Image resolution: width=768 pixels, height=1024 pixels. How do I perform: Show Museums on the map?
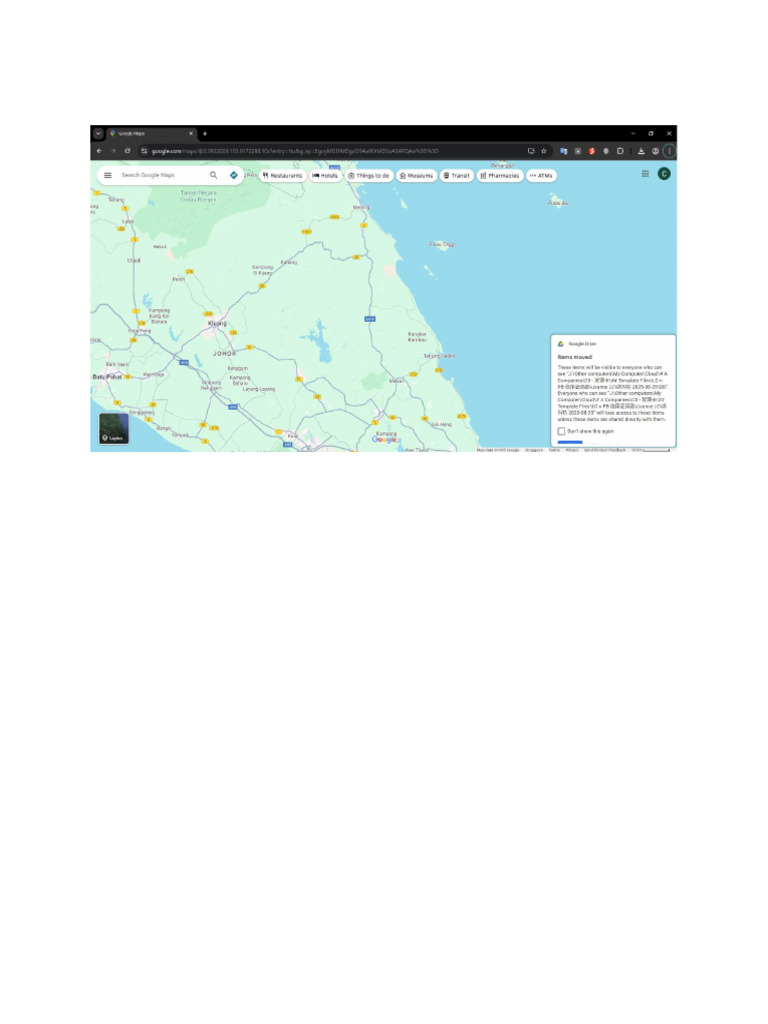tap(417, 176)
